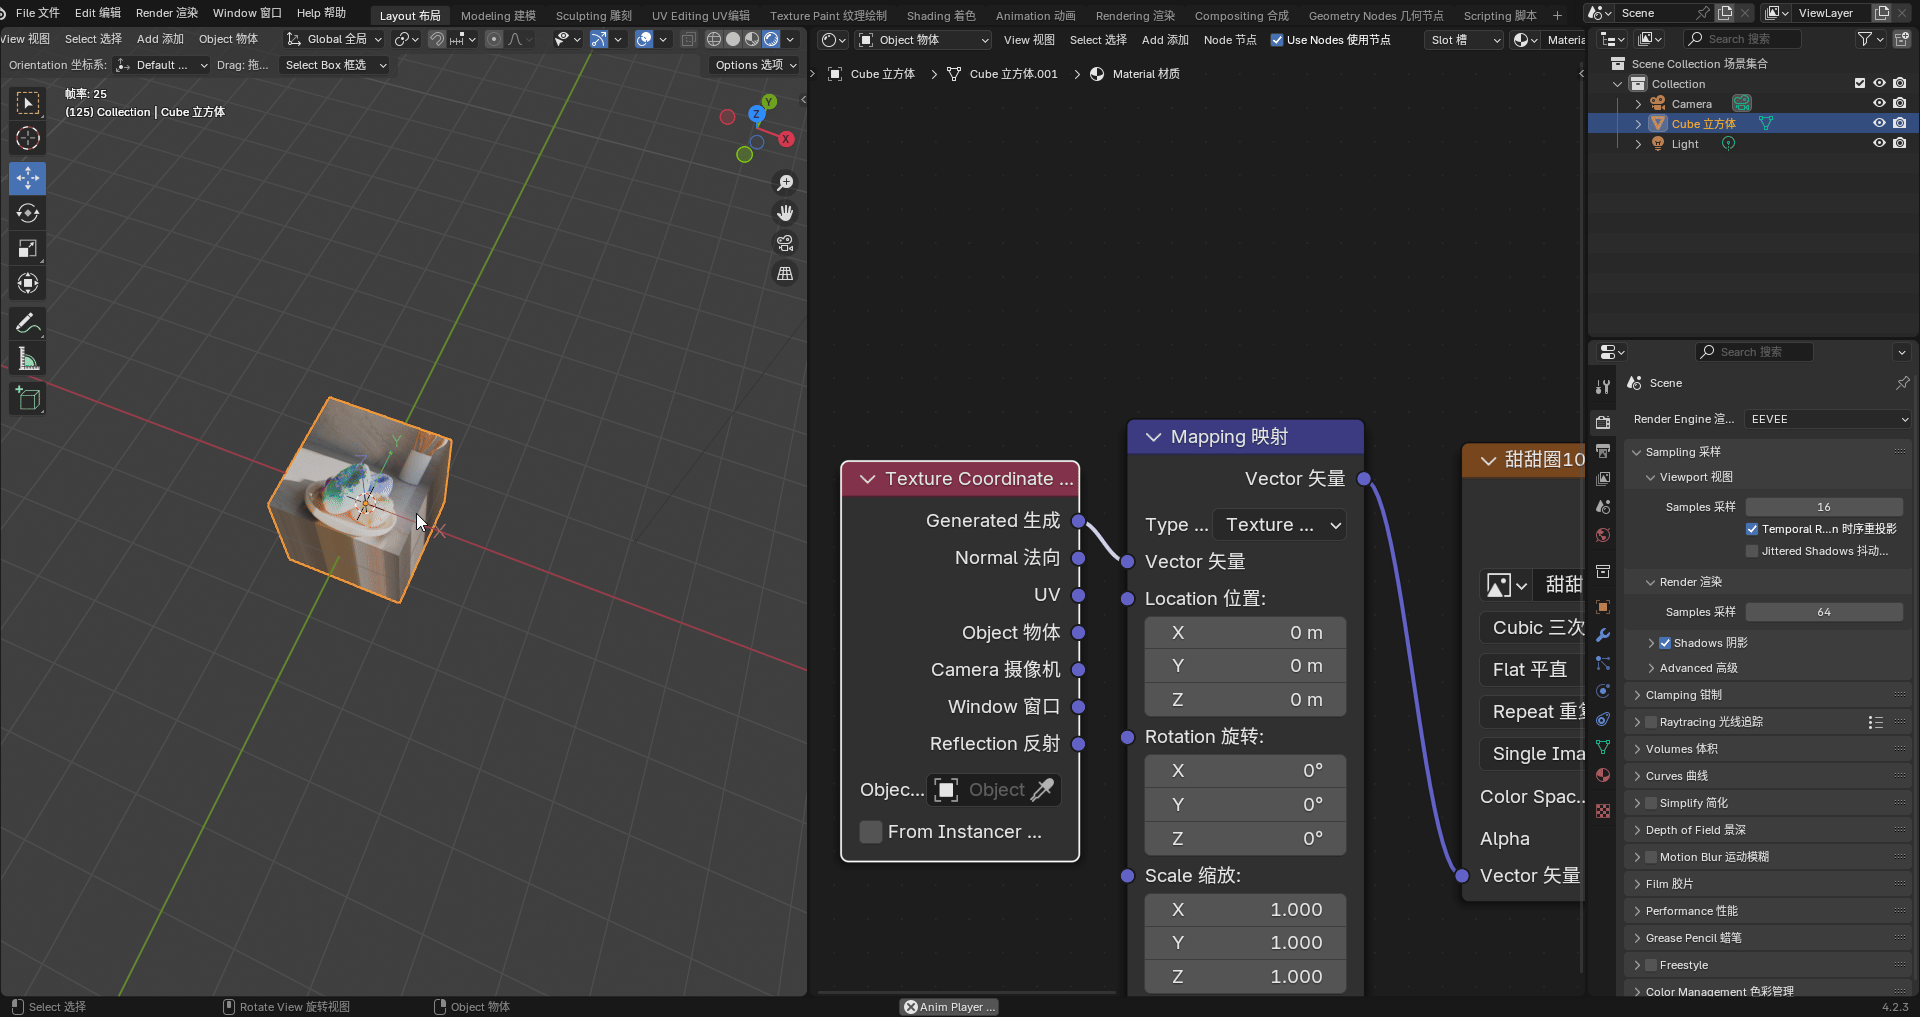This screenshot has width=1920, height=1017.
Task: Enable From Instancer checkbox
Action: (871, 832)
